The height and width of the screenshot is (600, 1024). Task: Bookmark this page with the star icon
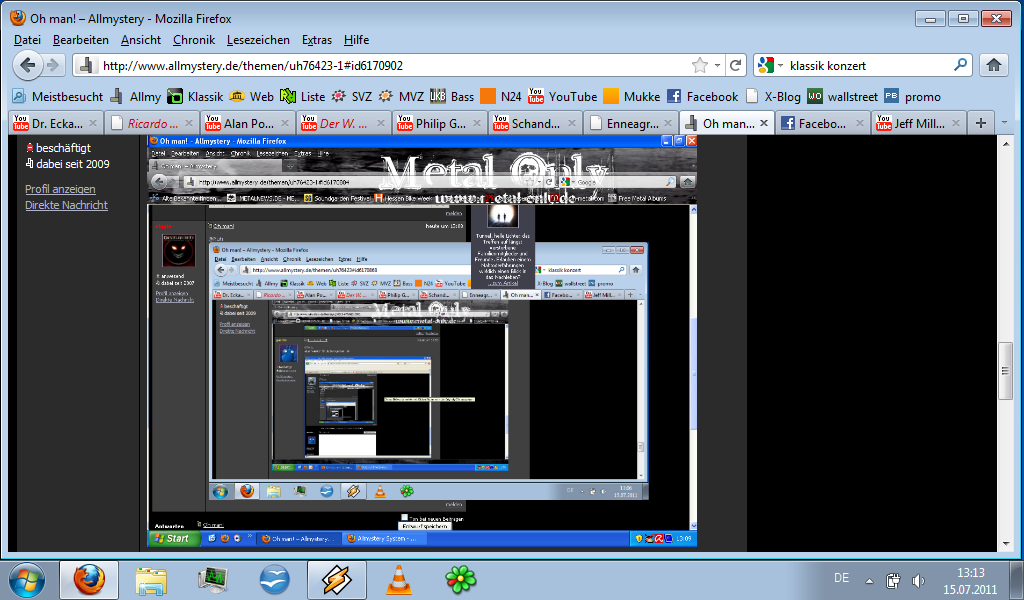pos(699,65)
